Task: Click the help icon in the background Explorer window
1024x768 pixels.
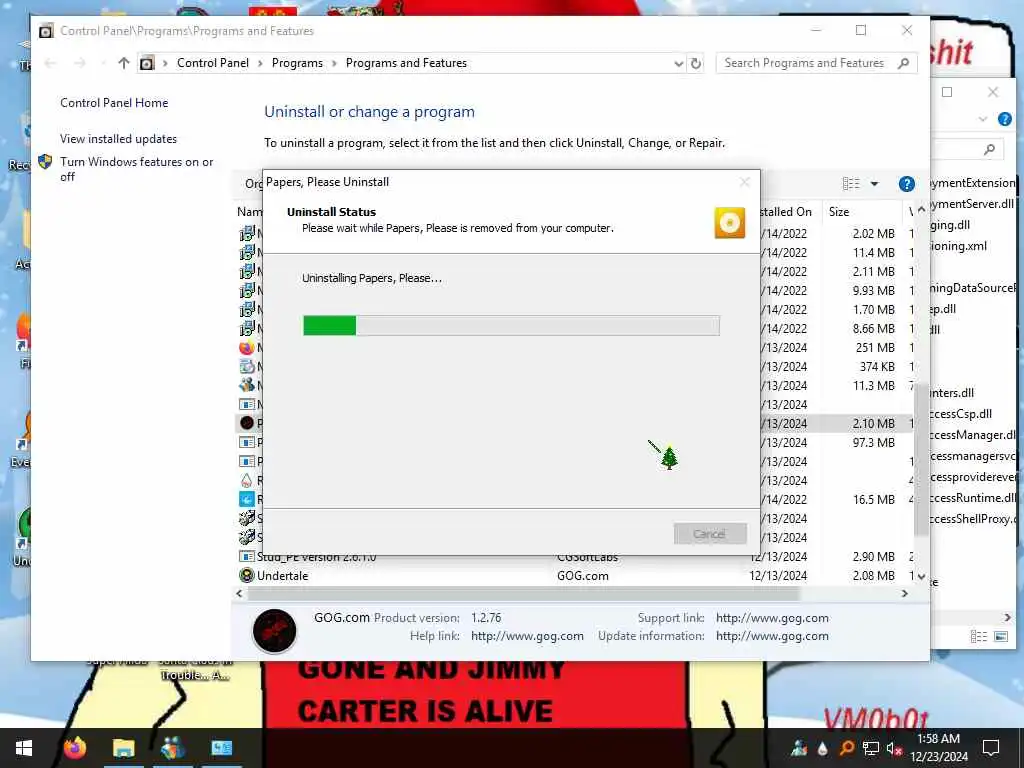Action: tap(1005, 119)
